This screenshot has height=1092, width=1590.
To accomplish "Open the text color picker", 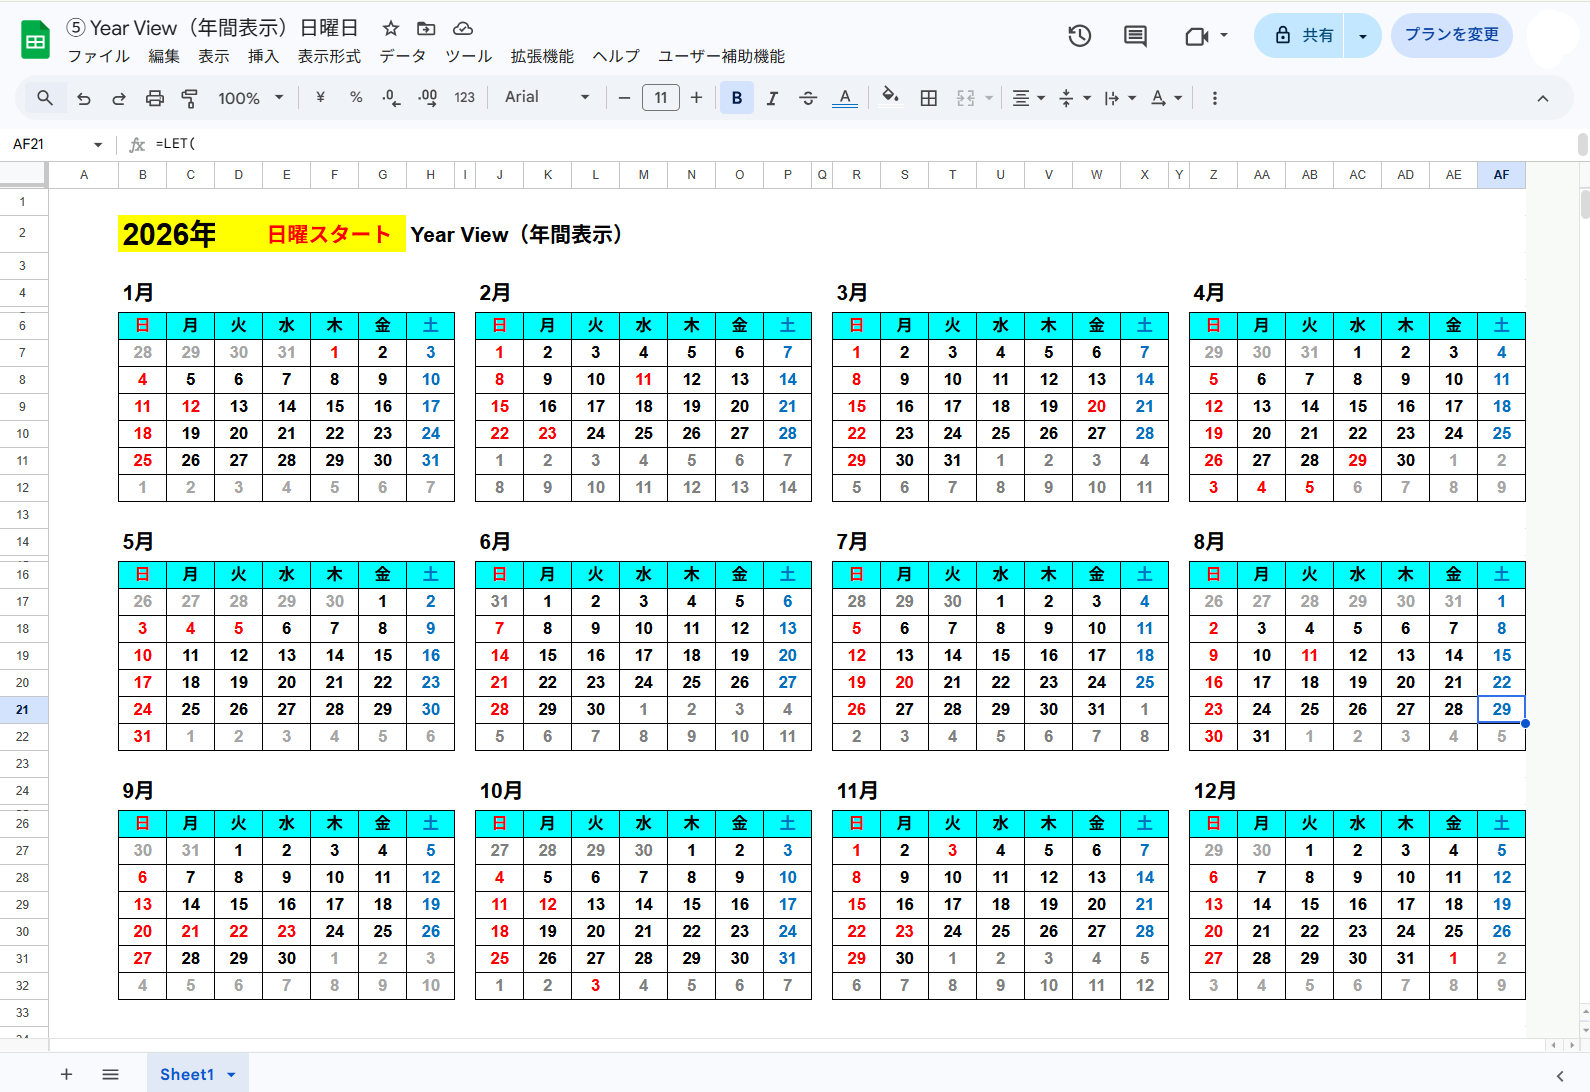I will pos(845,98).
